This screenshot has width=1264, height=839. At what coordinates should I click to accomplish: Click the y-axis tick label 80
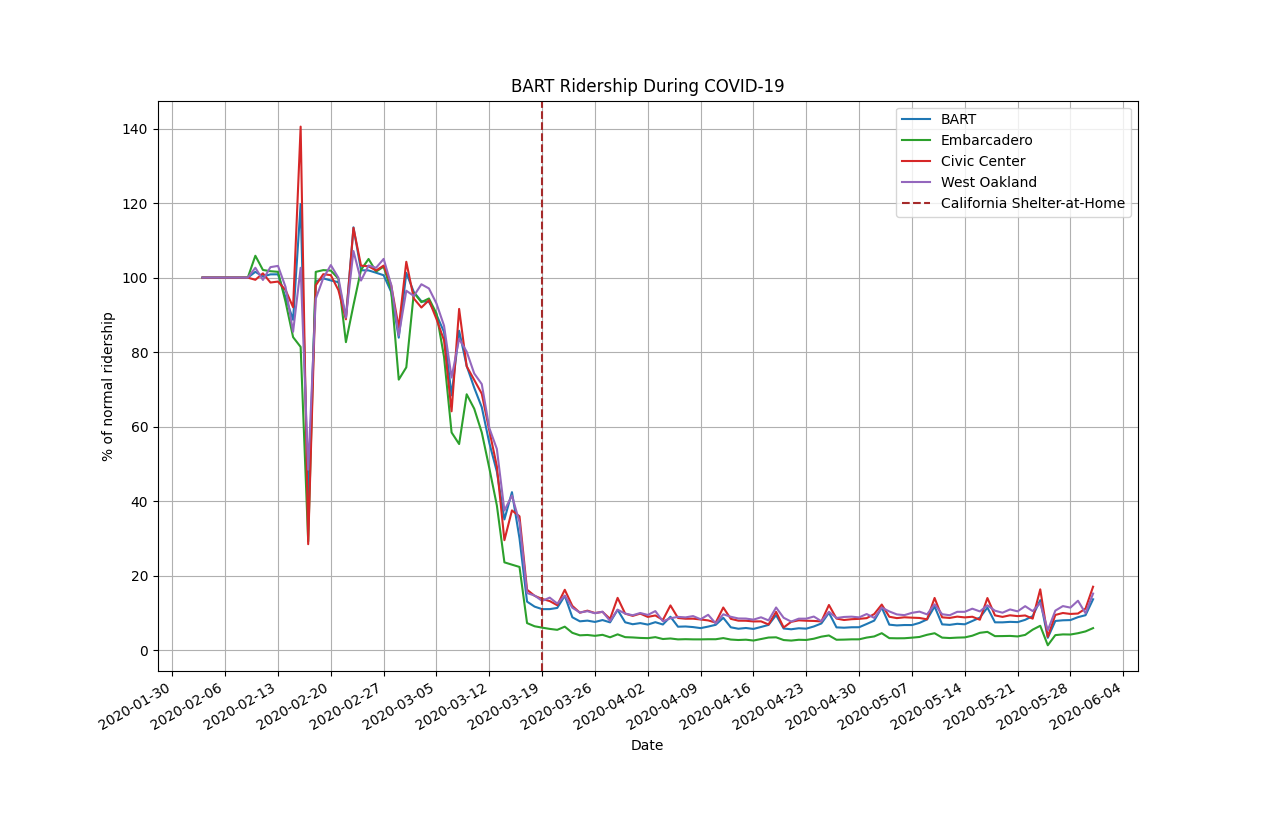139,352
